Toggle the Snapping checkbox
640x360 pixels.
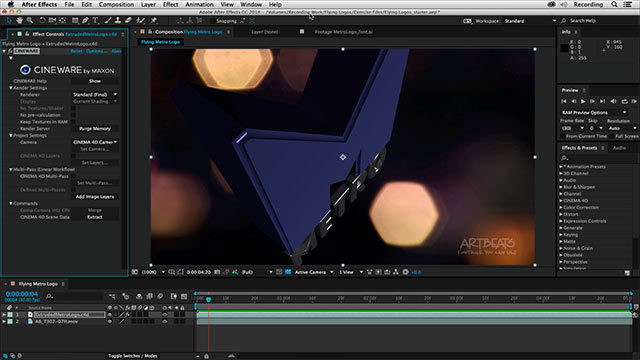point(213,21)
